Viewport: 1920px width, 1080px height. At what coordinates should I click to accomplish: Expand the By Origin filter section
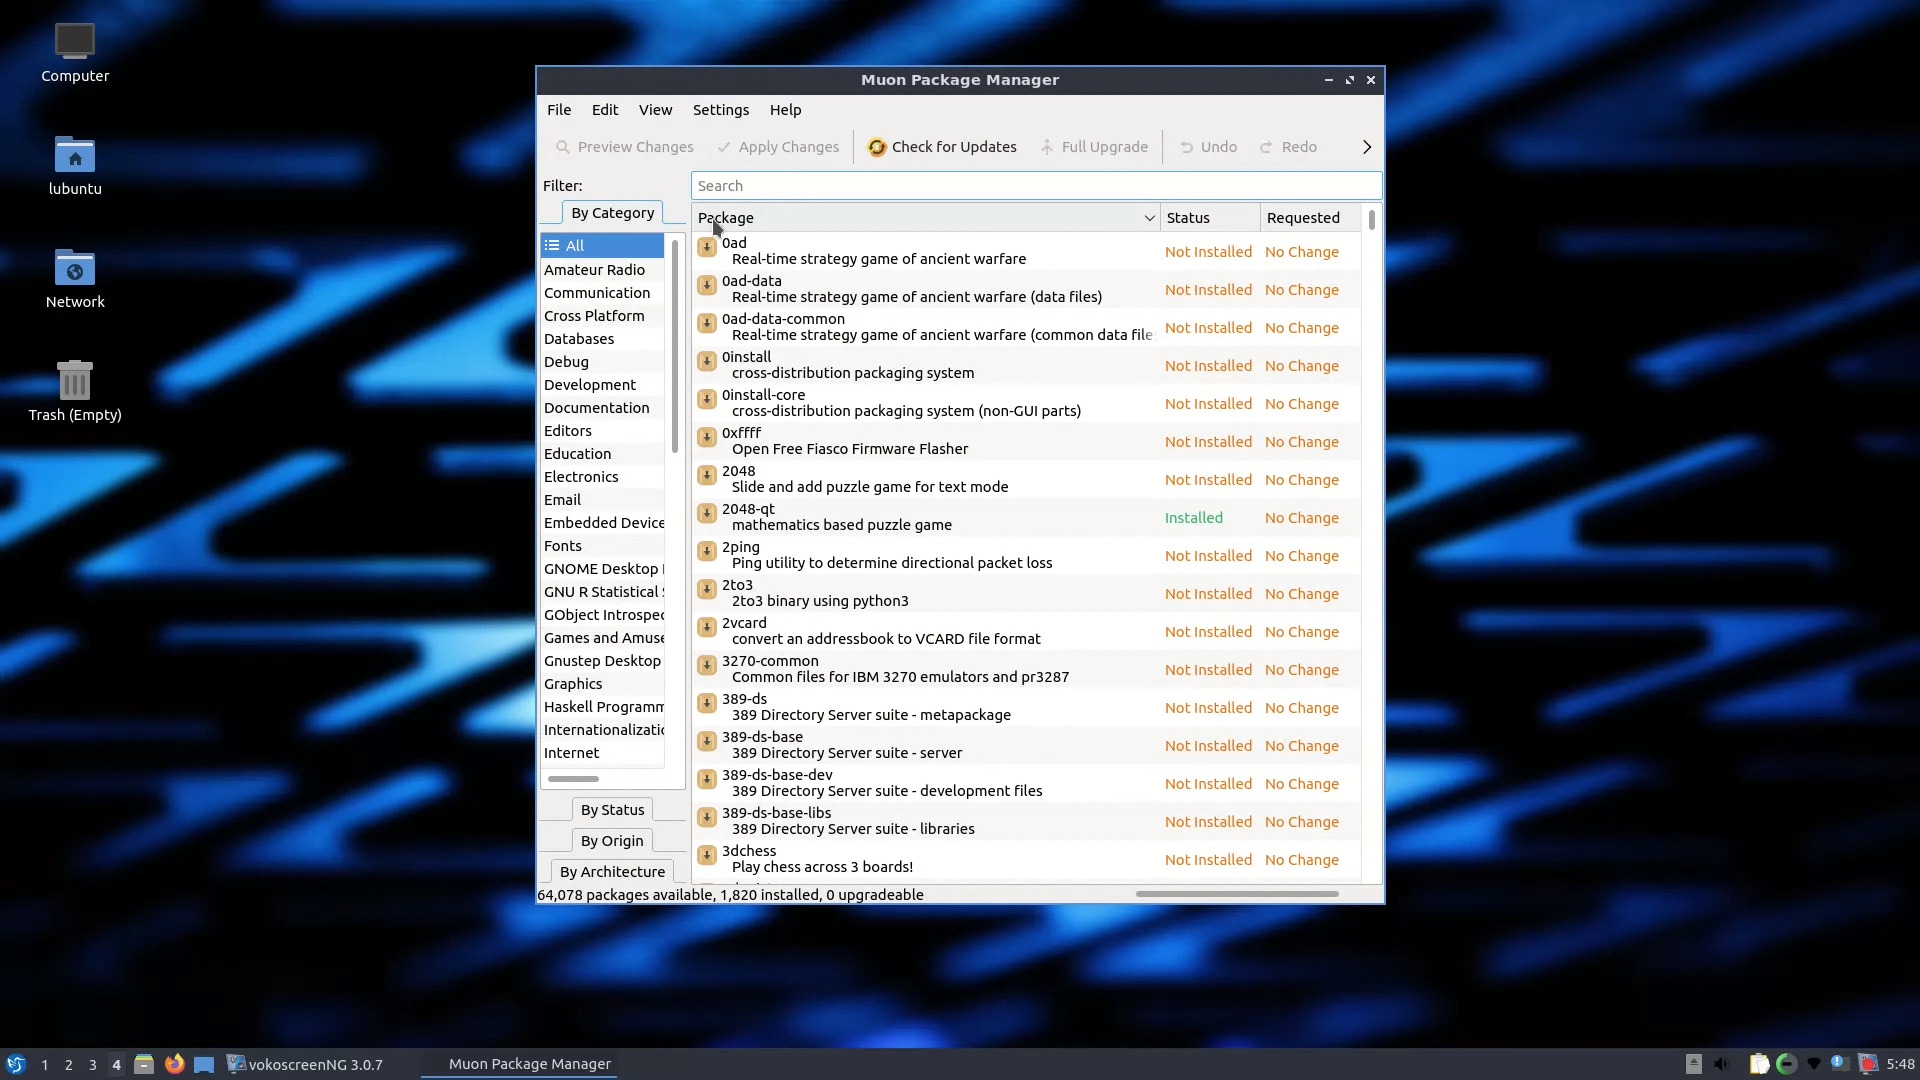612,841
